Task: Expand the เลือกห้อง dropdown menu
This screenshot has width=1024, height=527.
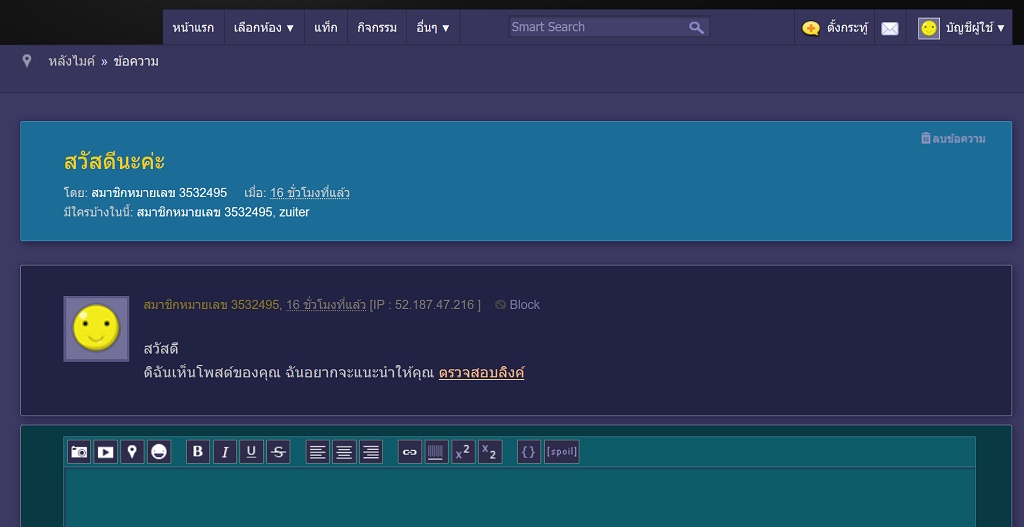Action: tap(264, 27)
